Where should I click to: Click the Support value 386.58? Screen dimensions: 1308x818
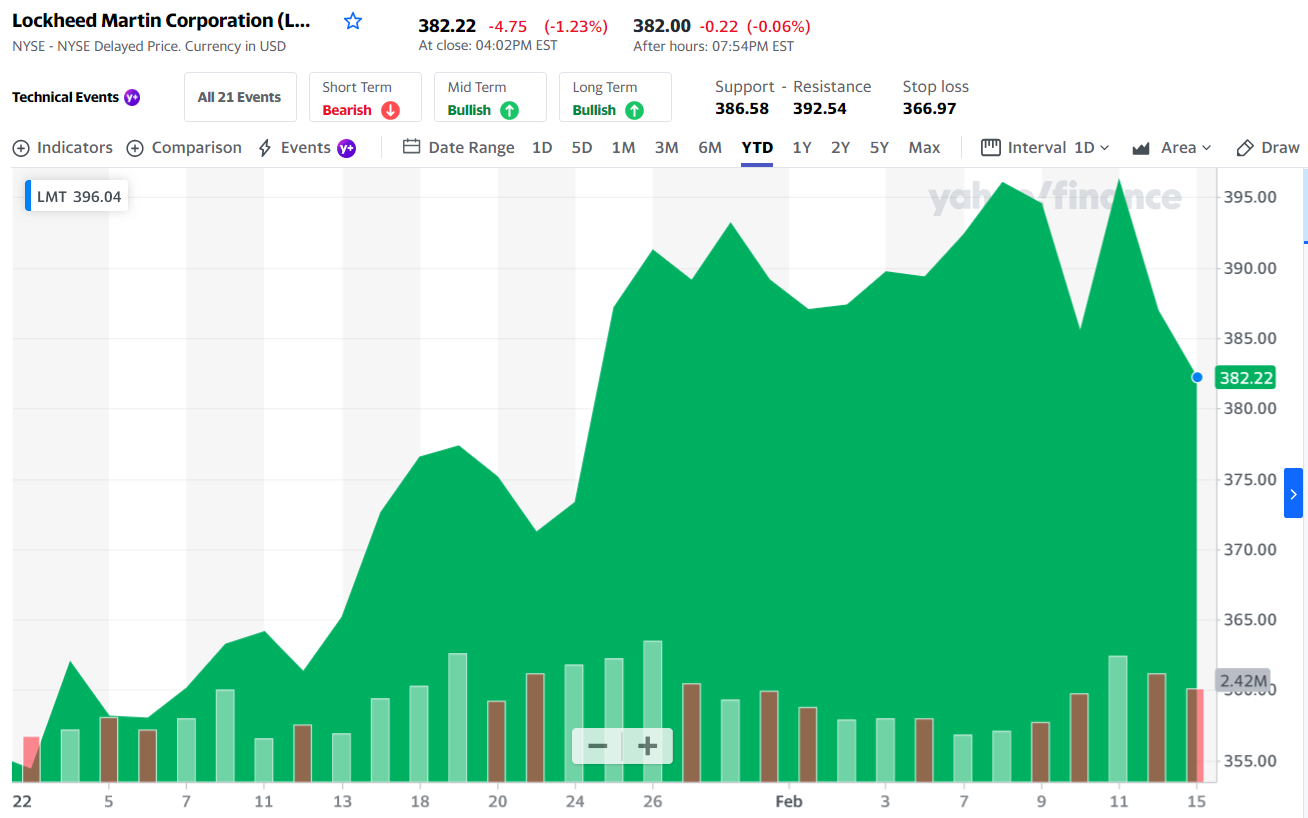tap(742, 109)
